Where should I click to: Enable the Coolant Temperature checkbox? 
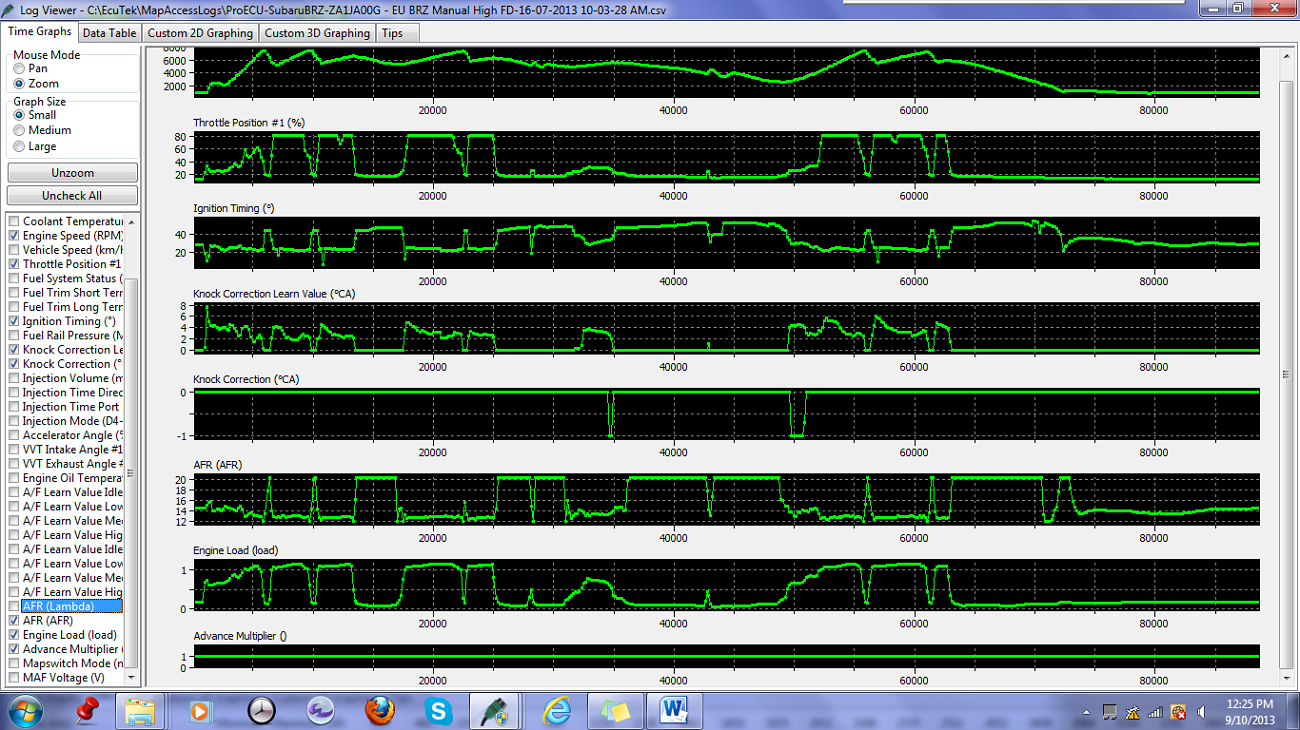[x=14, y=222]
